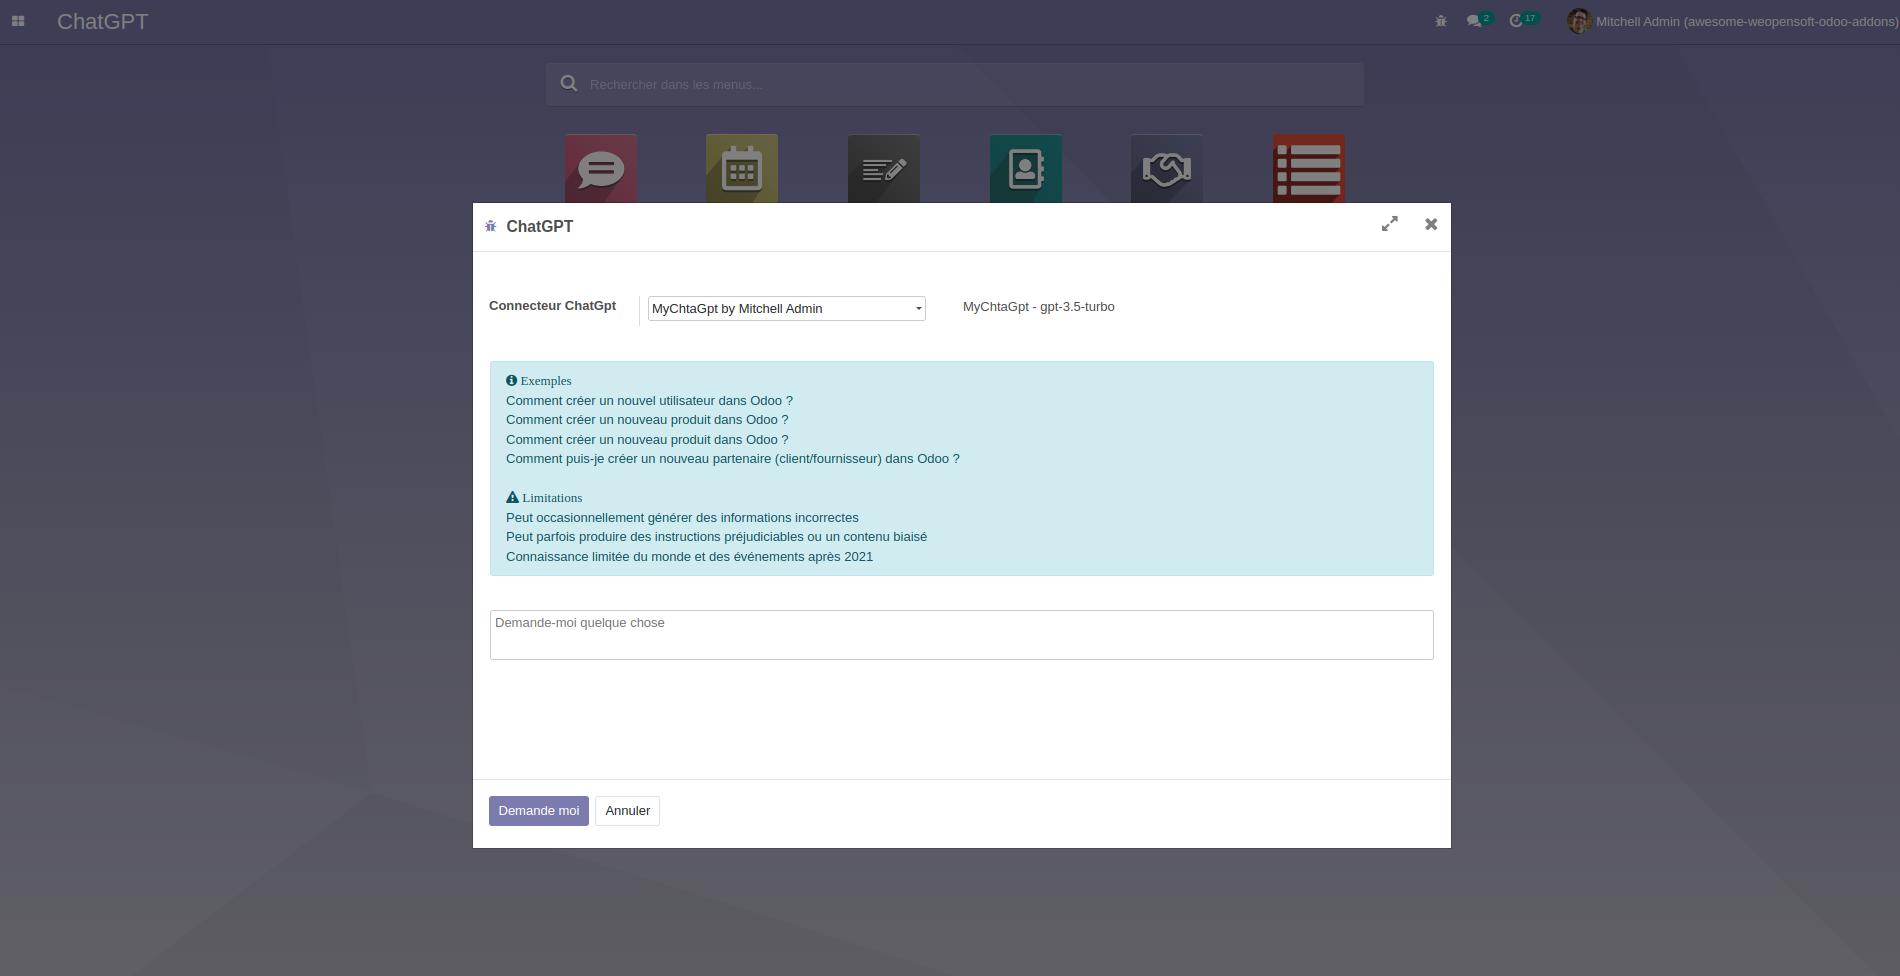Viewport: 1900px width, 976px height.
Task: Open the Calendar app icon
Action: (742, 170)
